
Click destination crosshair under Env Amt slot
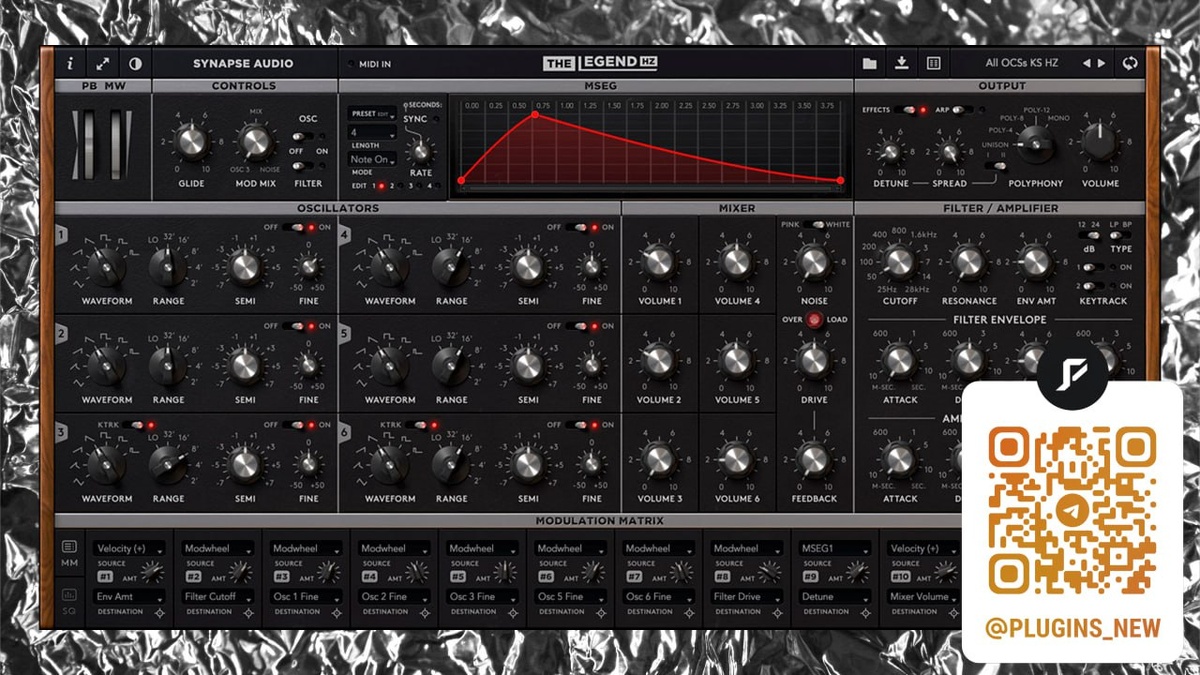[159, 612]
